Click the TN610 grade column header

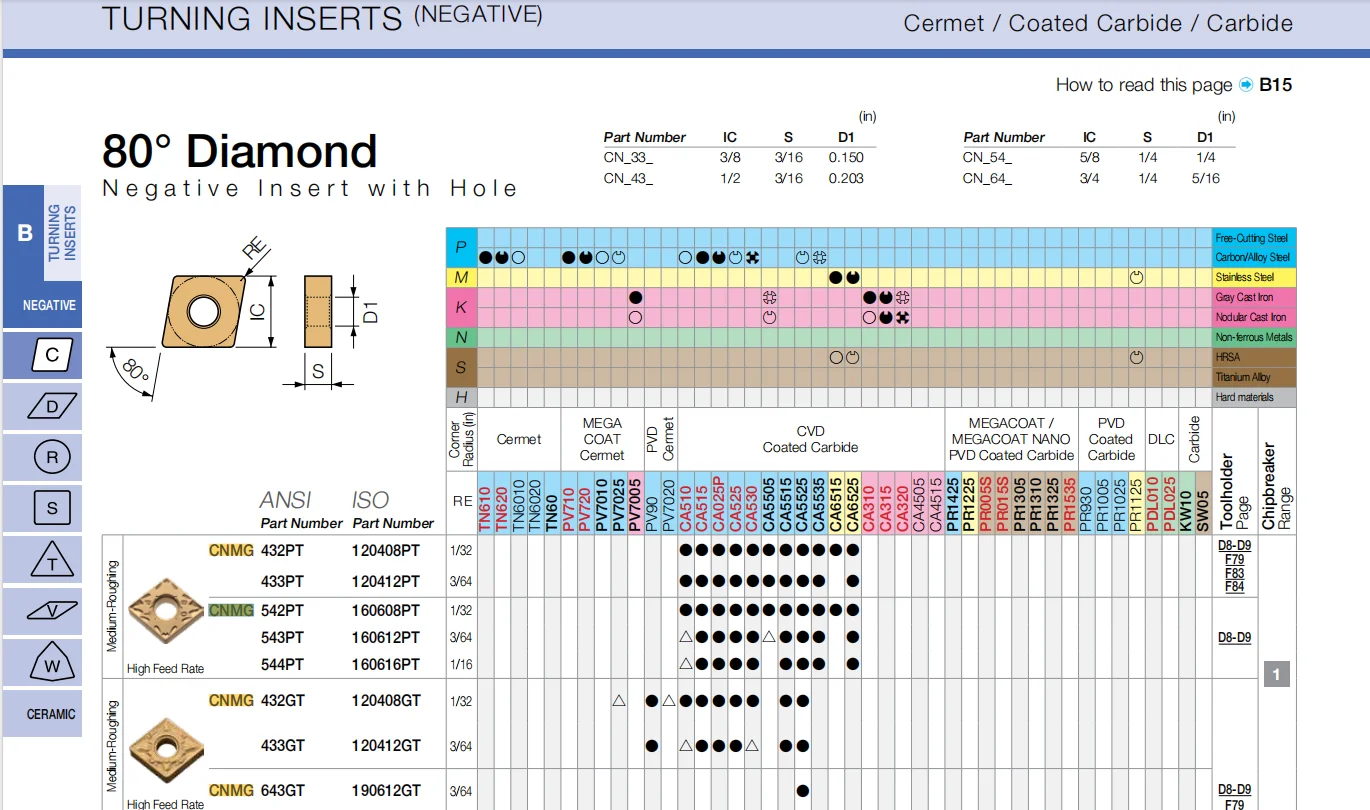(x=485, y=502)
